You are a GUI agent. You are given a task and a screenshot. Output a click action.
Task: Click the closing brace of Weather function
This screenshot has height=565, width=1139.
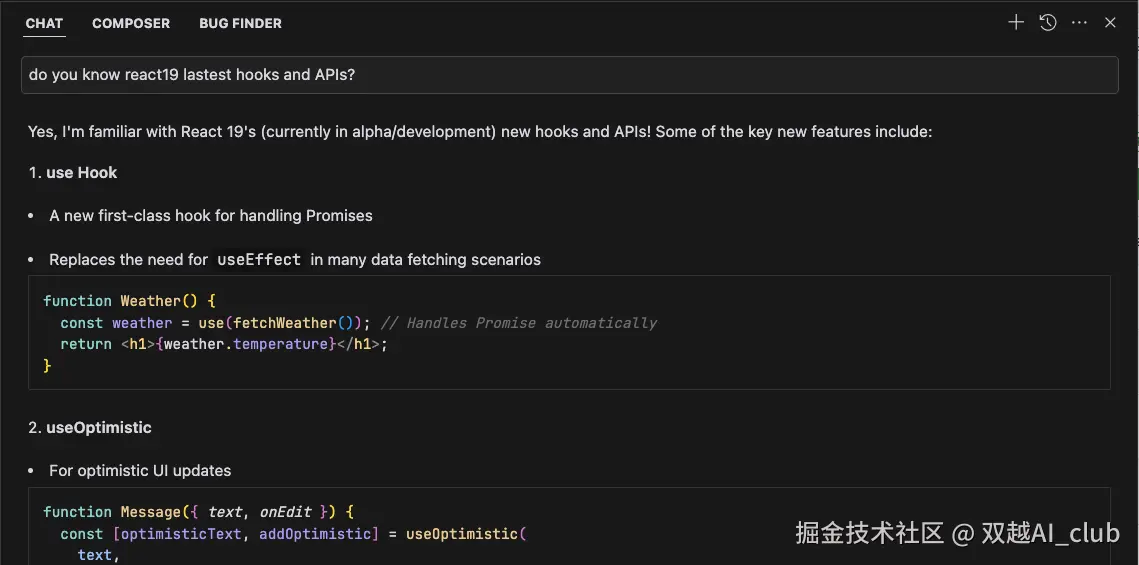tap(47, 365)
